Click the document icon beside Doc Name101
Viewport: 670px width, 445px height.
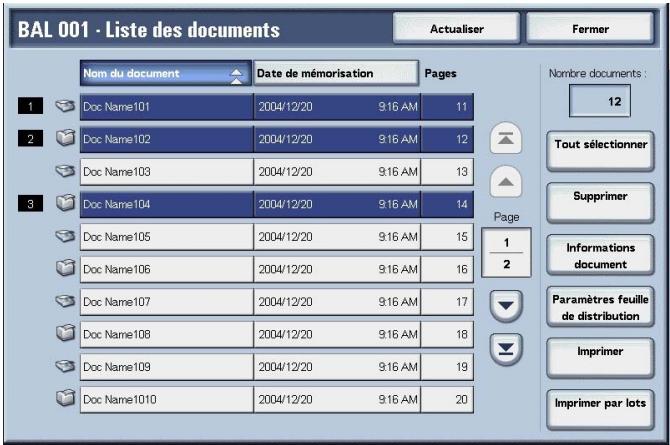click(65, 106)
